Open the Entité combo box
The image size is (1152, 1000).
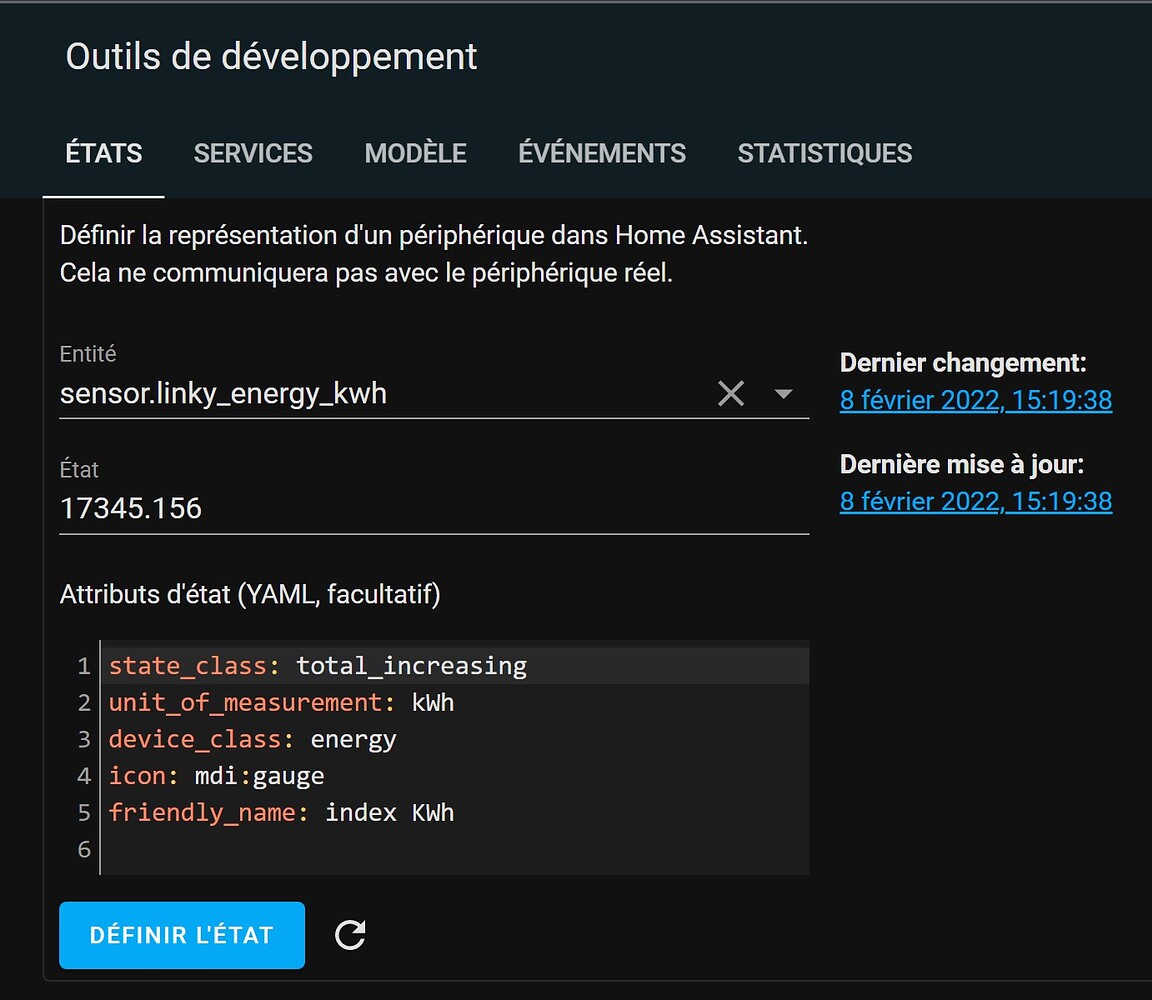tap(400, 393)
